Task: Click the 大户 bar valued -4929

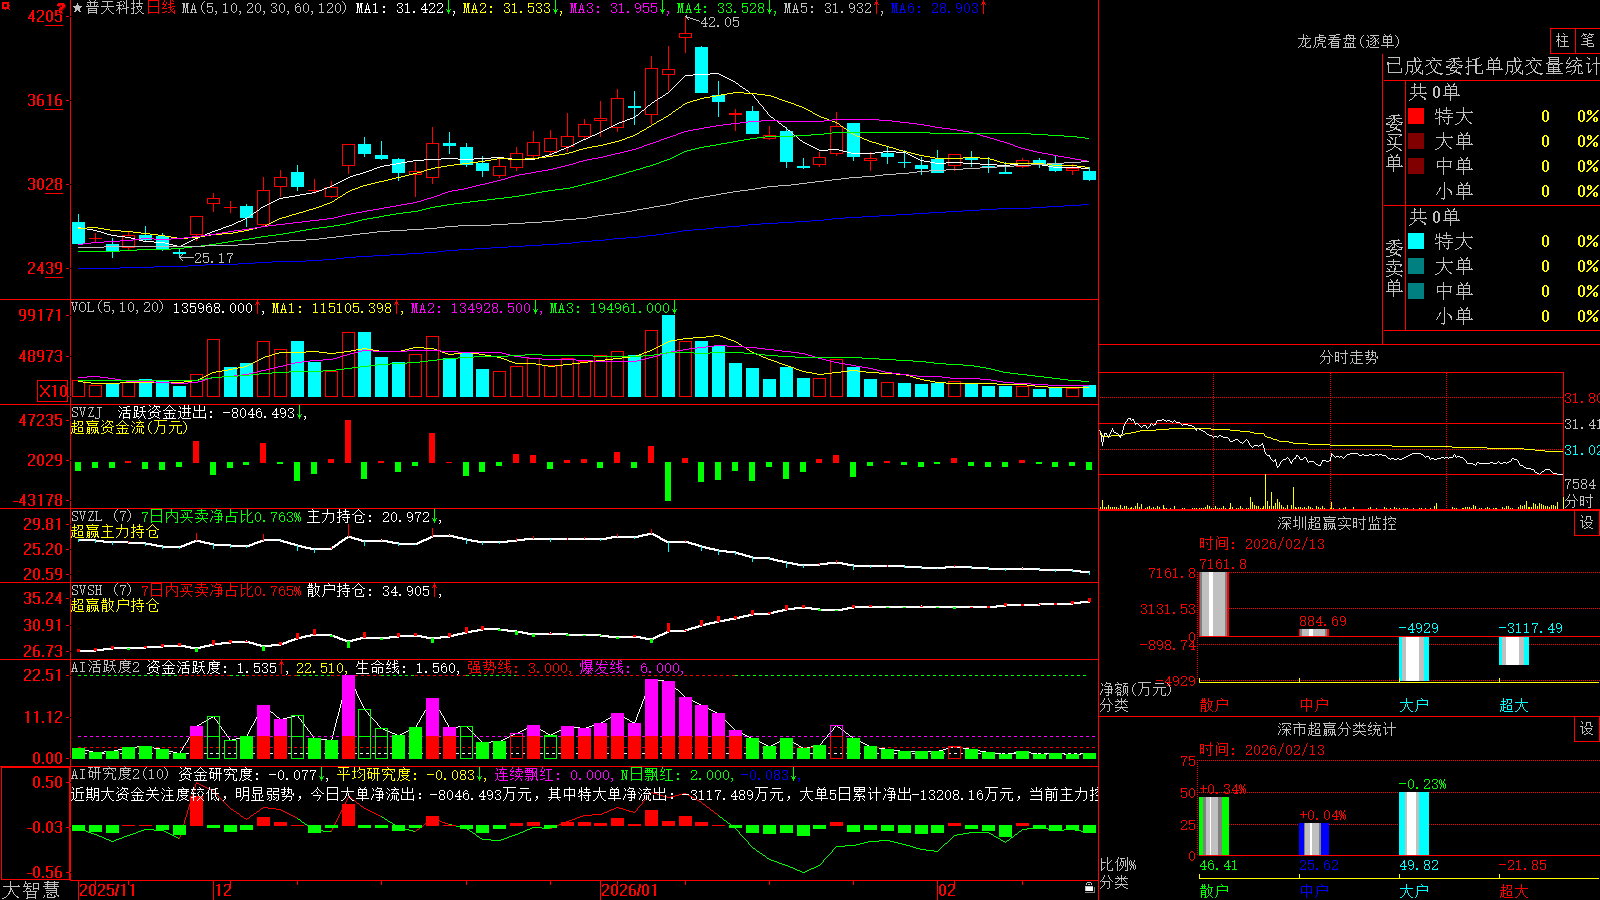Action: pyautogui.click(x=1413, y=658)
